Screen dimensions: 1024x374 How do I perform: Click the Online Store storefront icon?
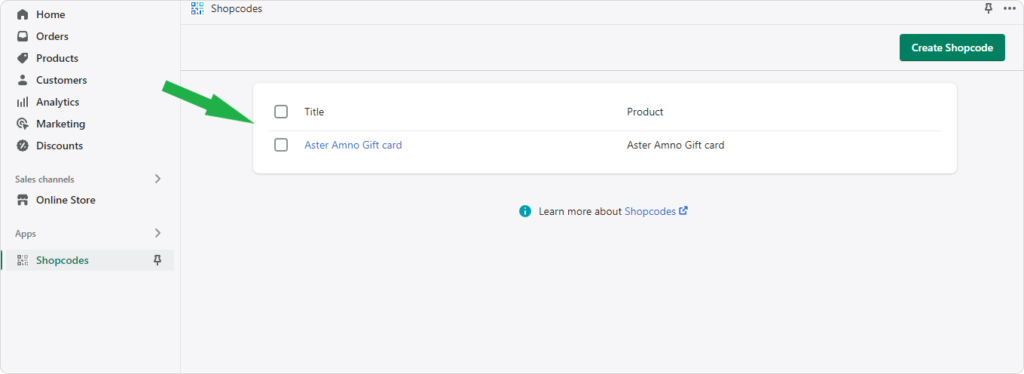(x=23, y=200)
